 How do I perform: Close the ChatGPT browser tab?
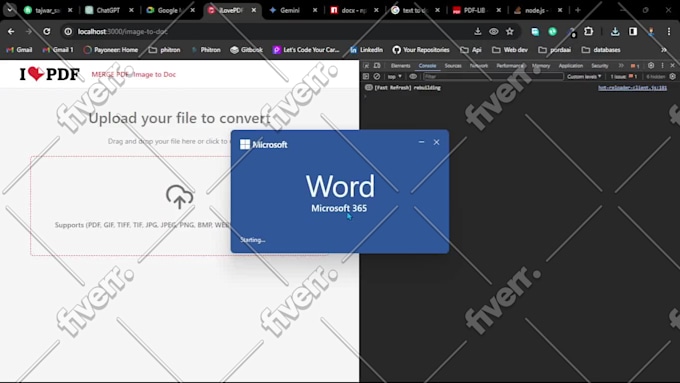pos(131,10)
